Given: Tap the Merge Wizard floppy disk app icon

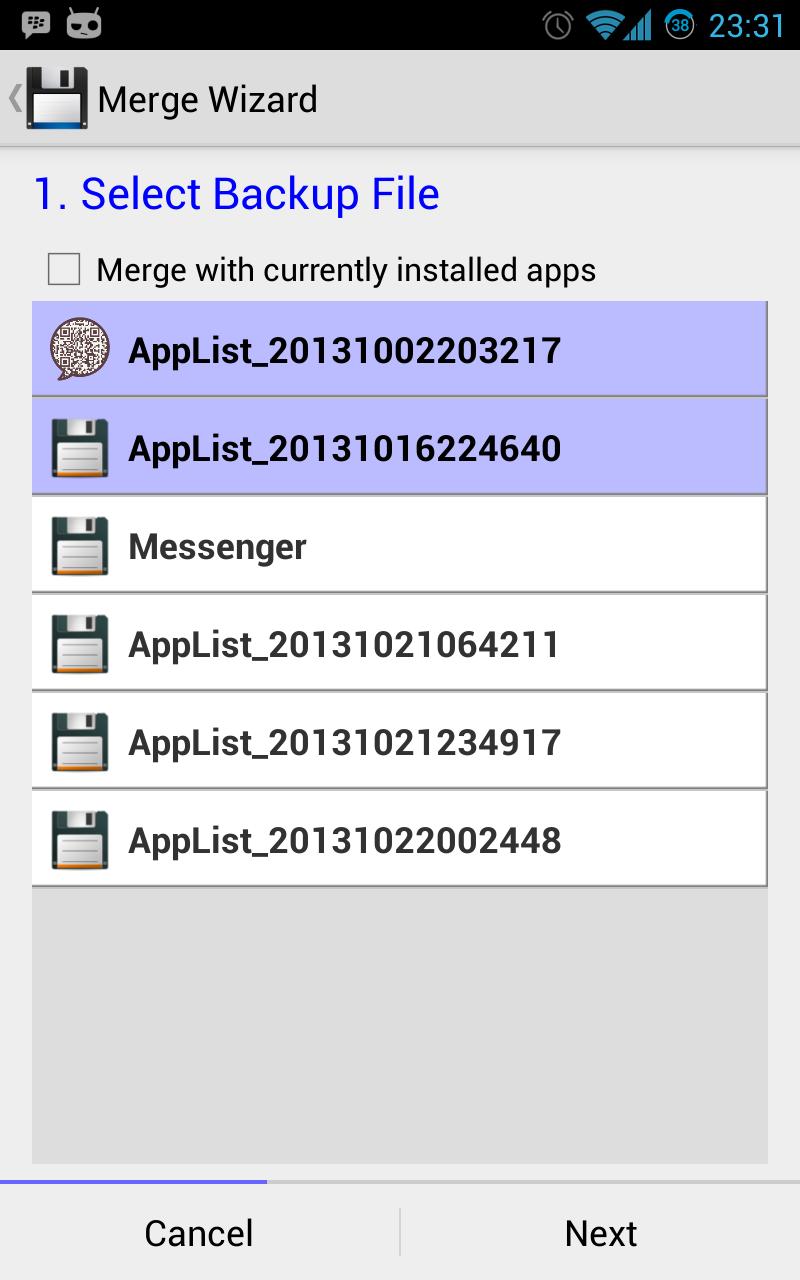Looking at the screenshot, I should pyautogui.click(x=56, y=98).
